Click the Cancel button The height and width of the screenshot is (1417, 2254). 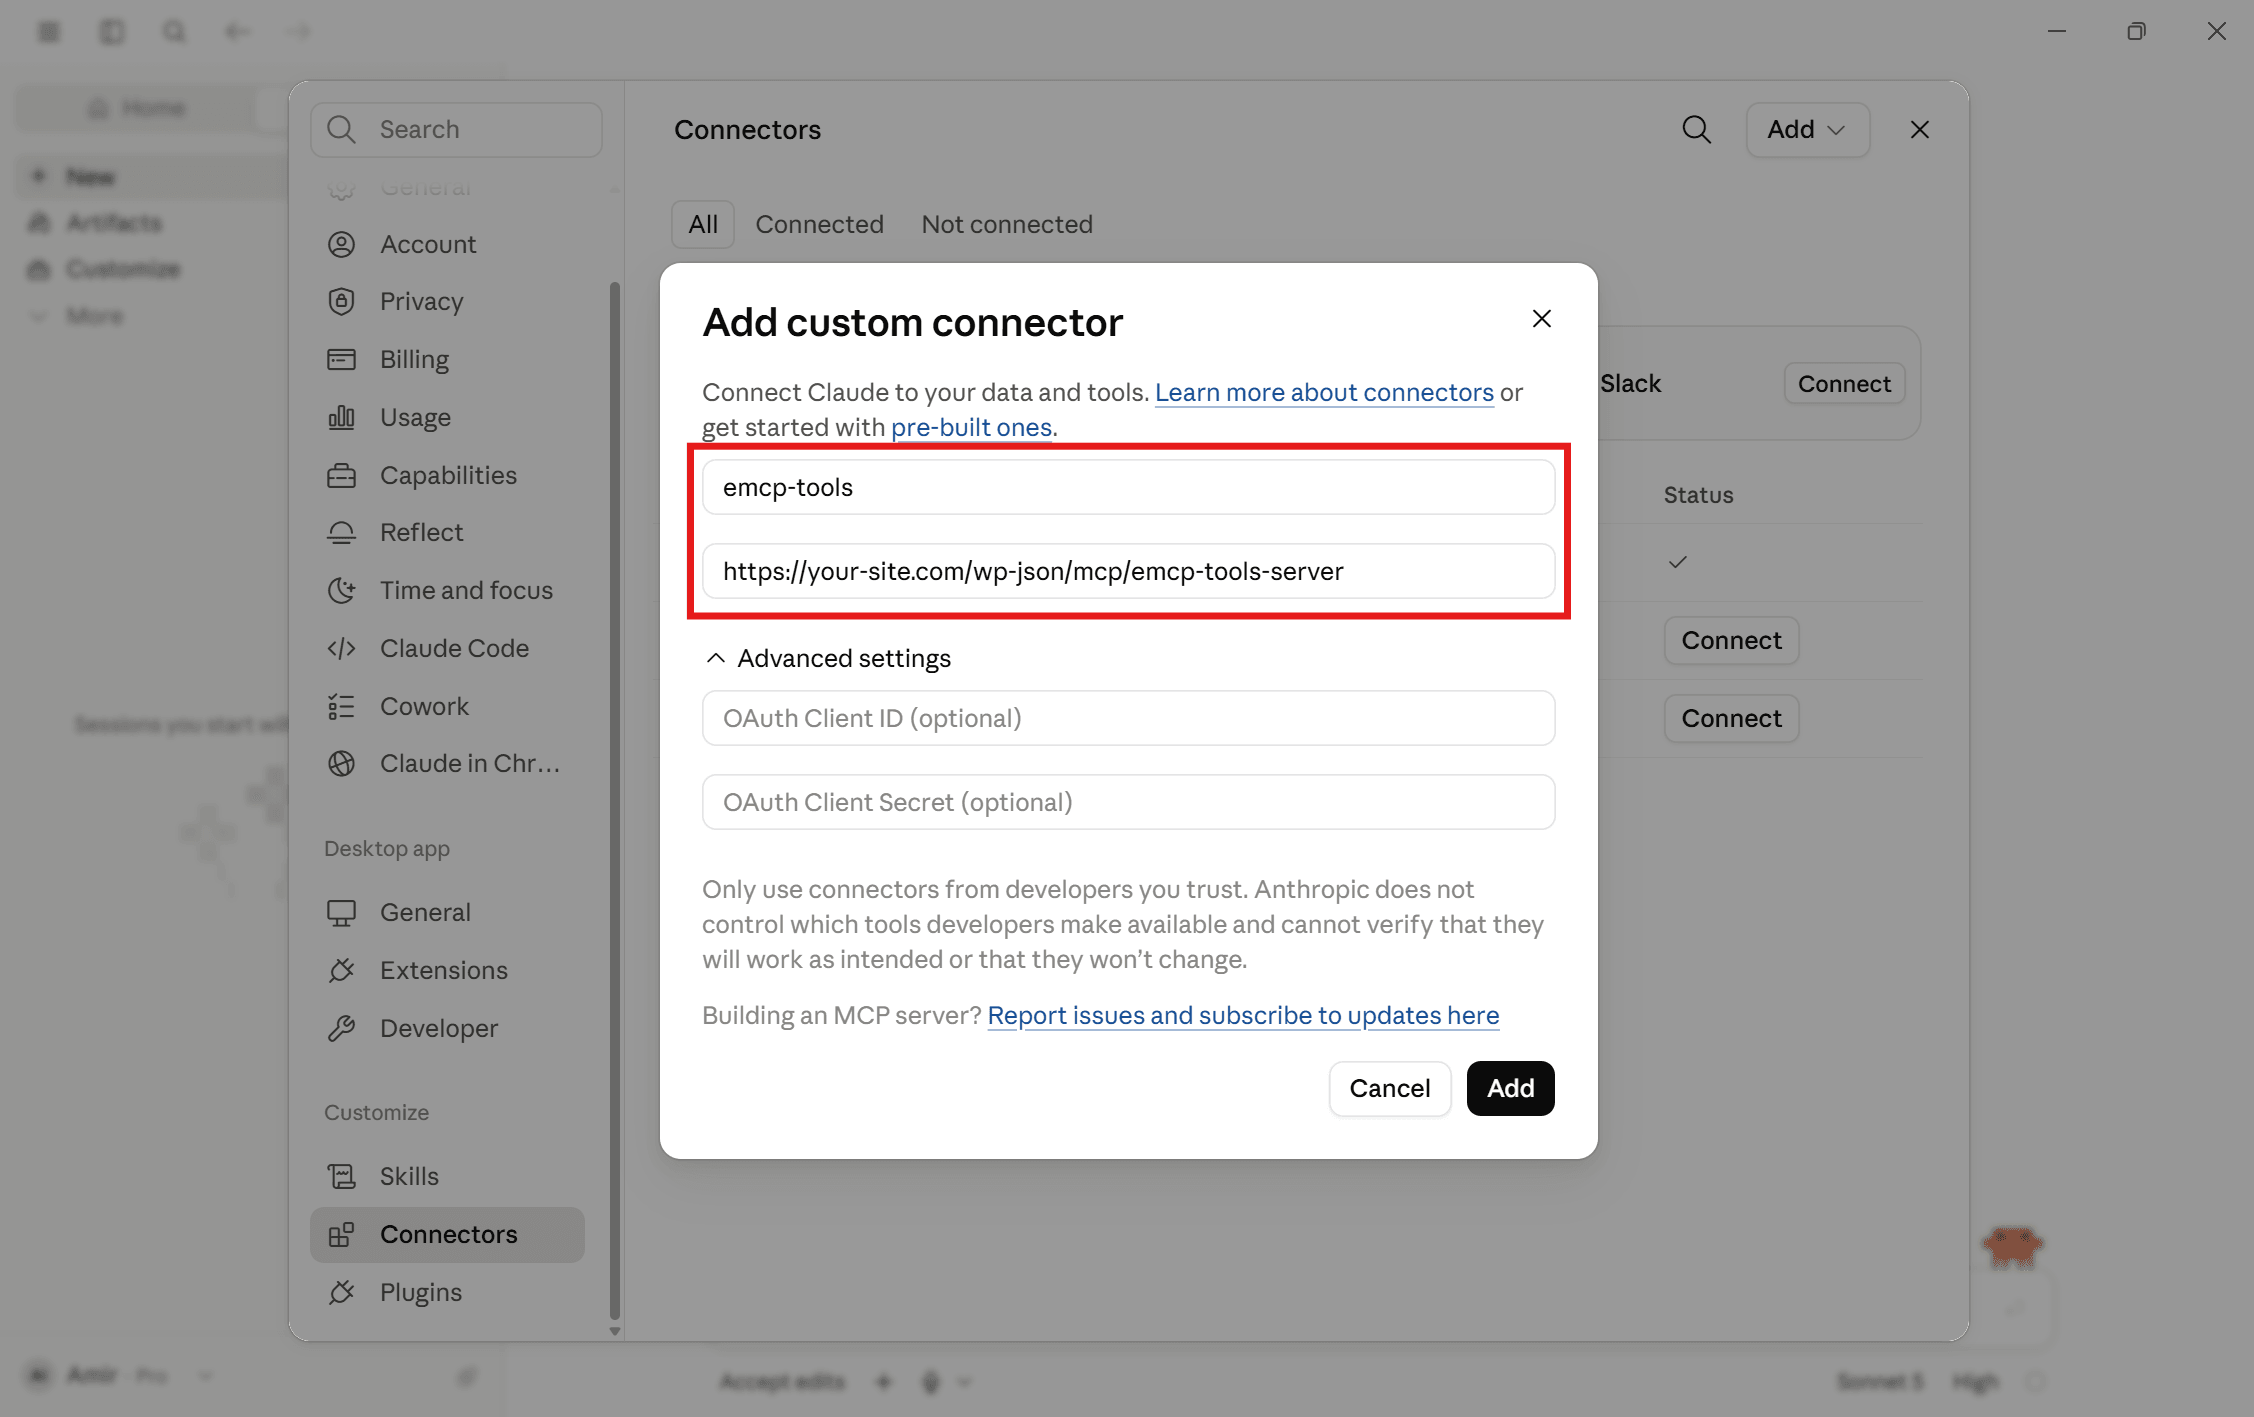[x=1389, y=1088]
